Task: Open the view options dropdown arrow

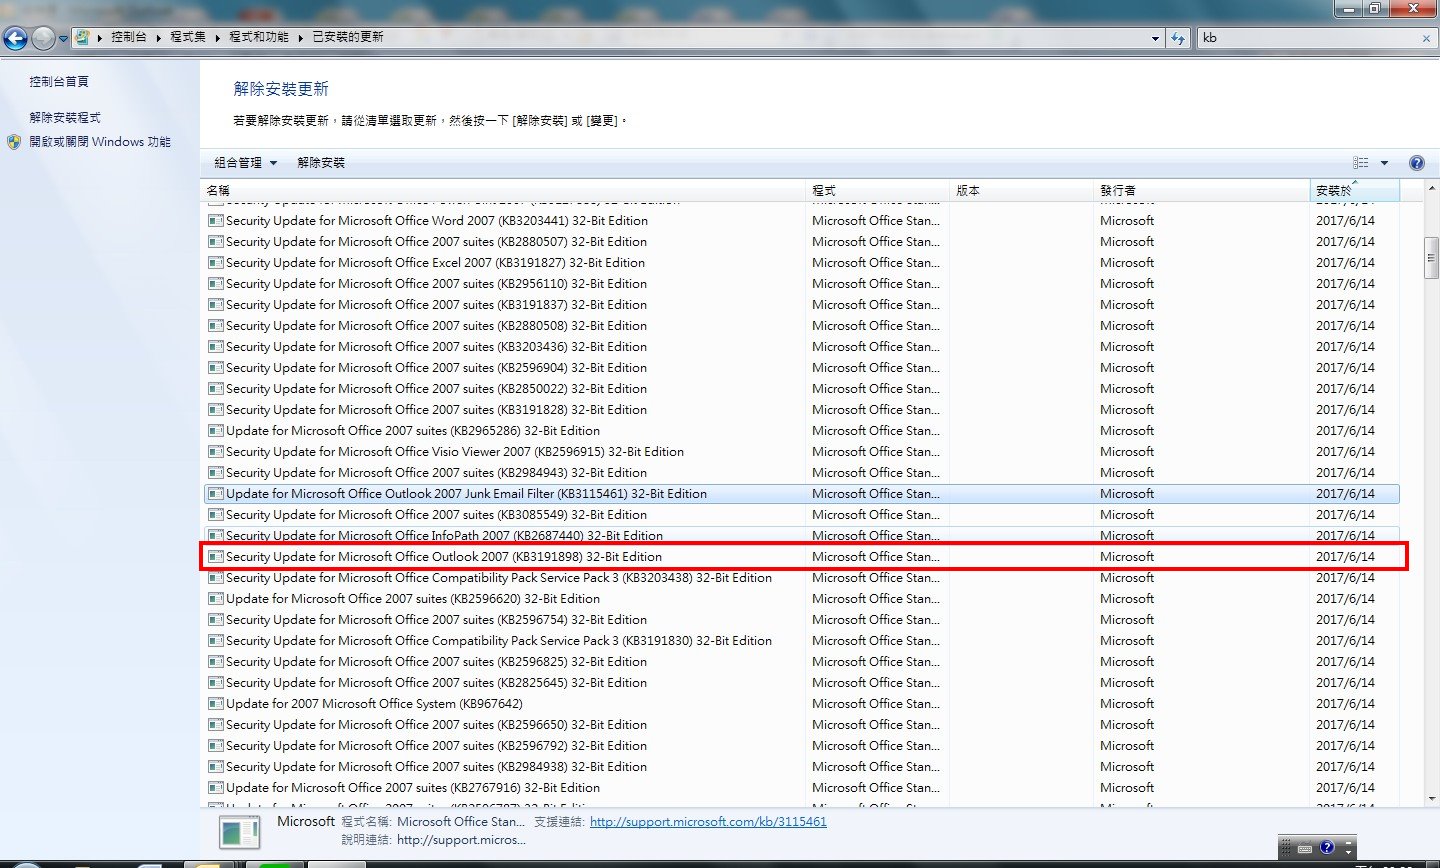Action: (1384, 163)
